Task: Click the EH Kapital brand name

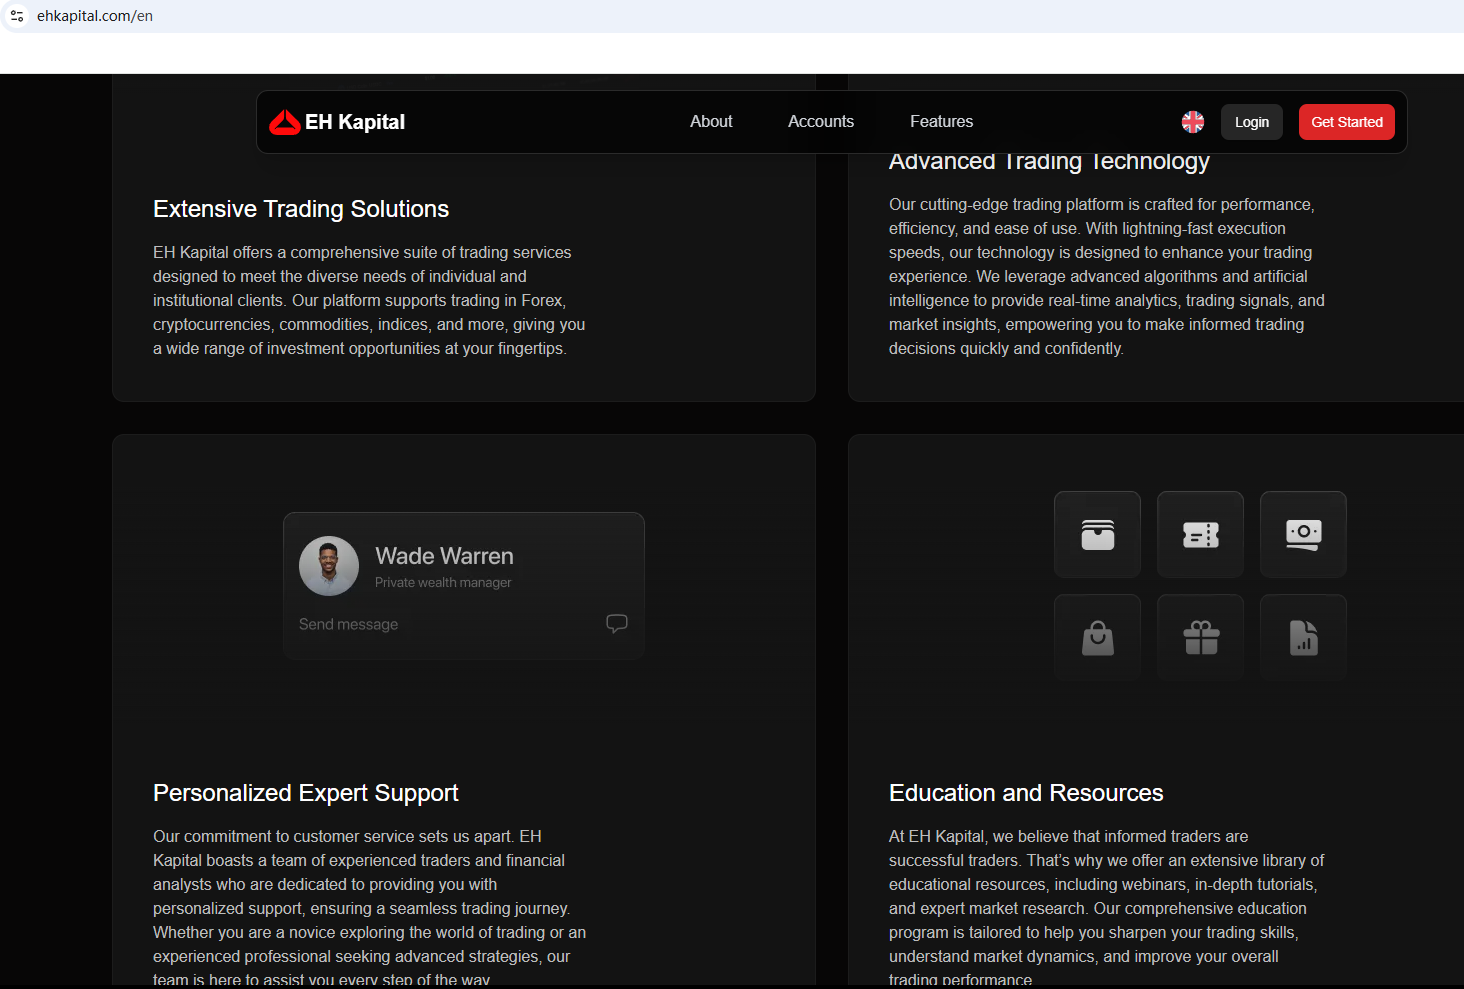Action: click(355, 122)
